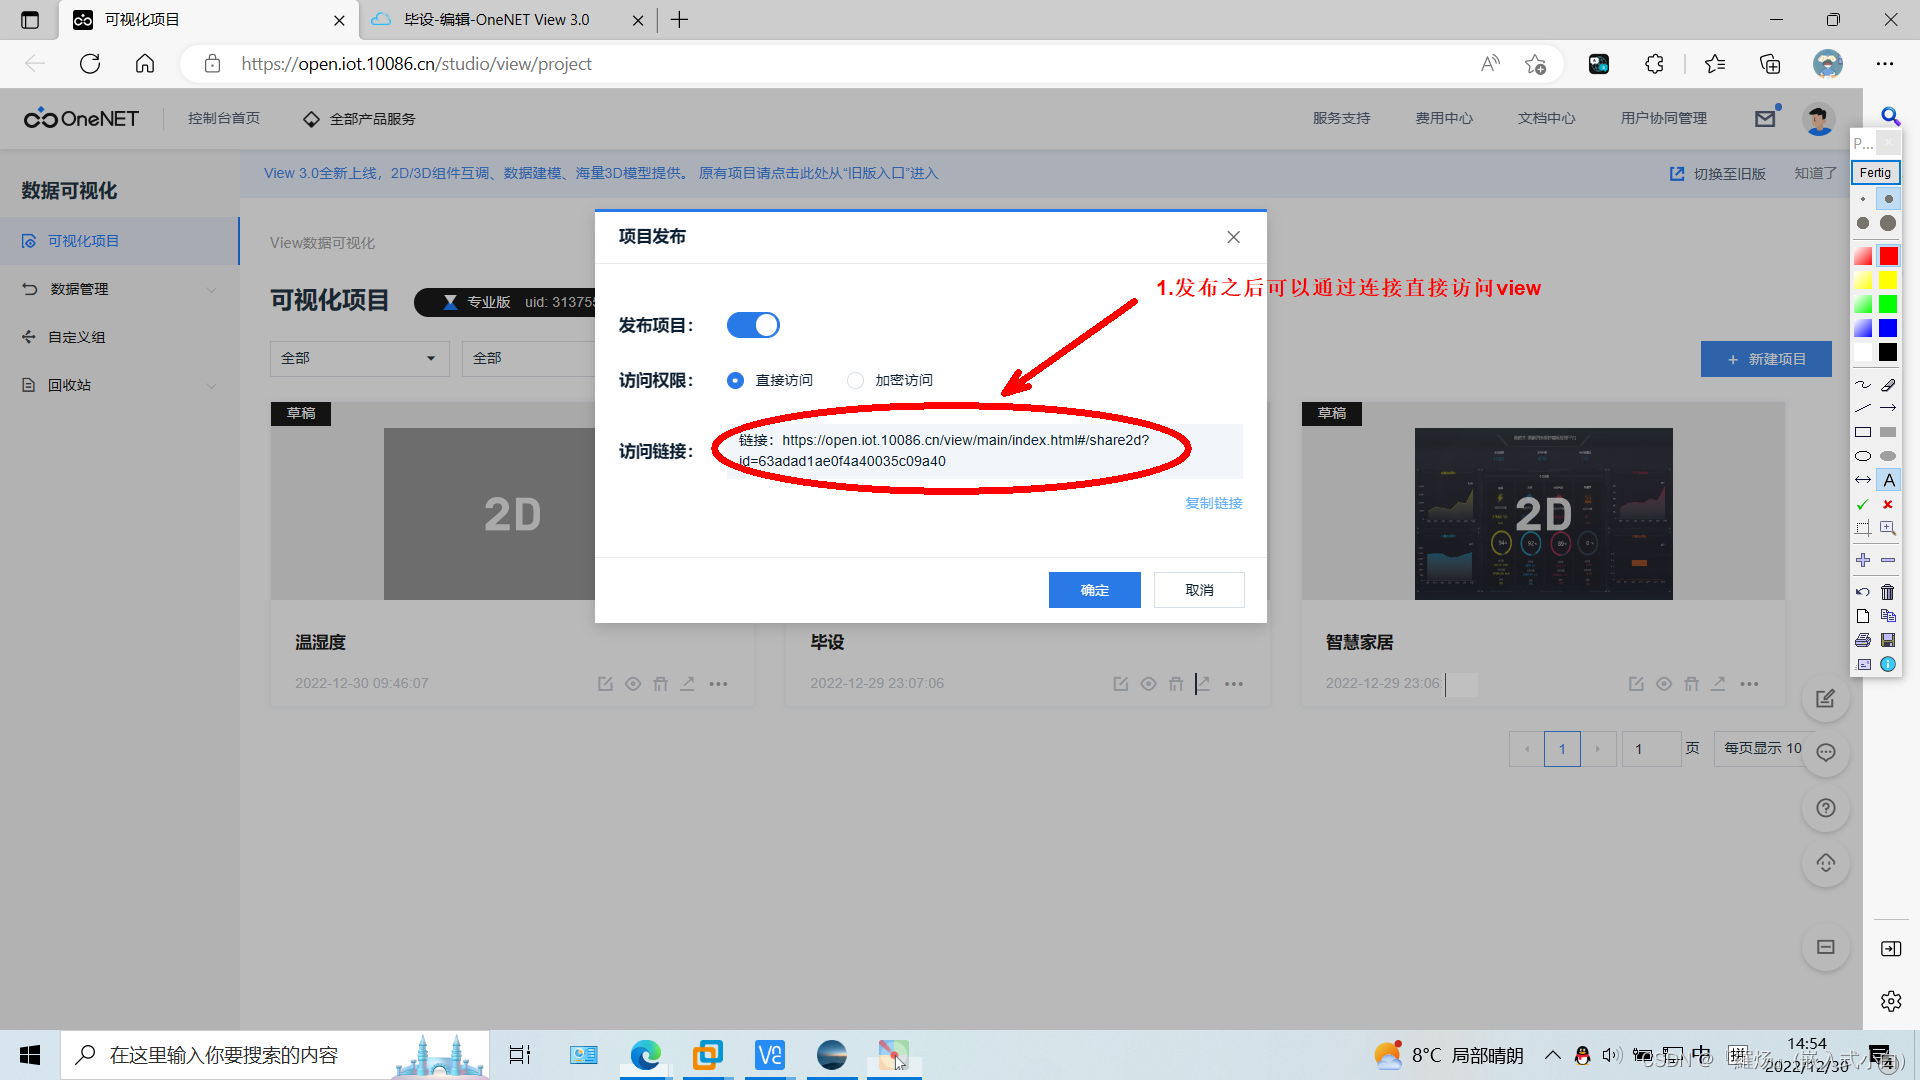Select the 加密访问 radio button

coord(855,380)
